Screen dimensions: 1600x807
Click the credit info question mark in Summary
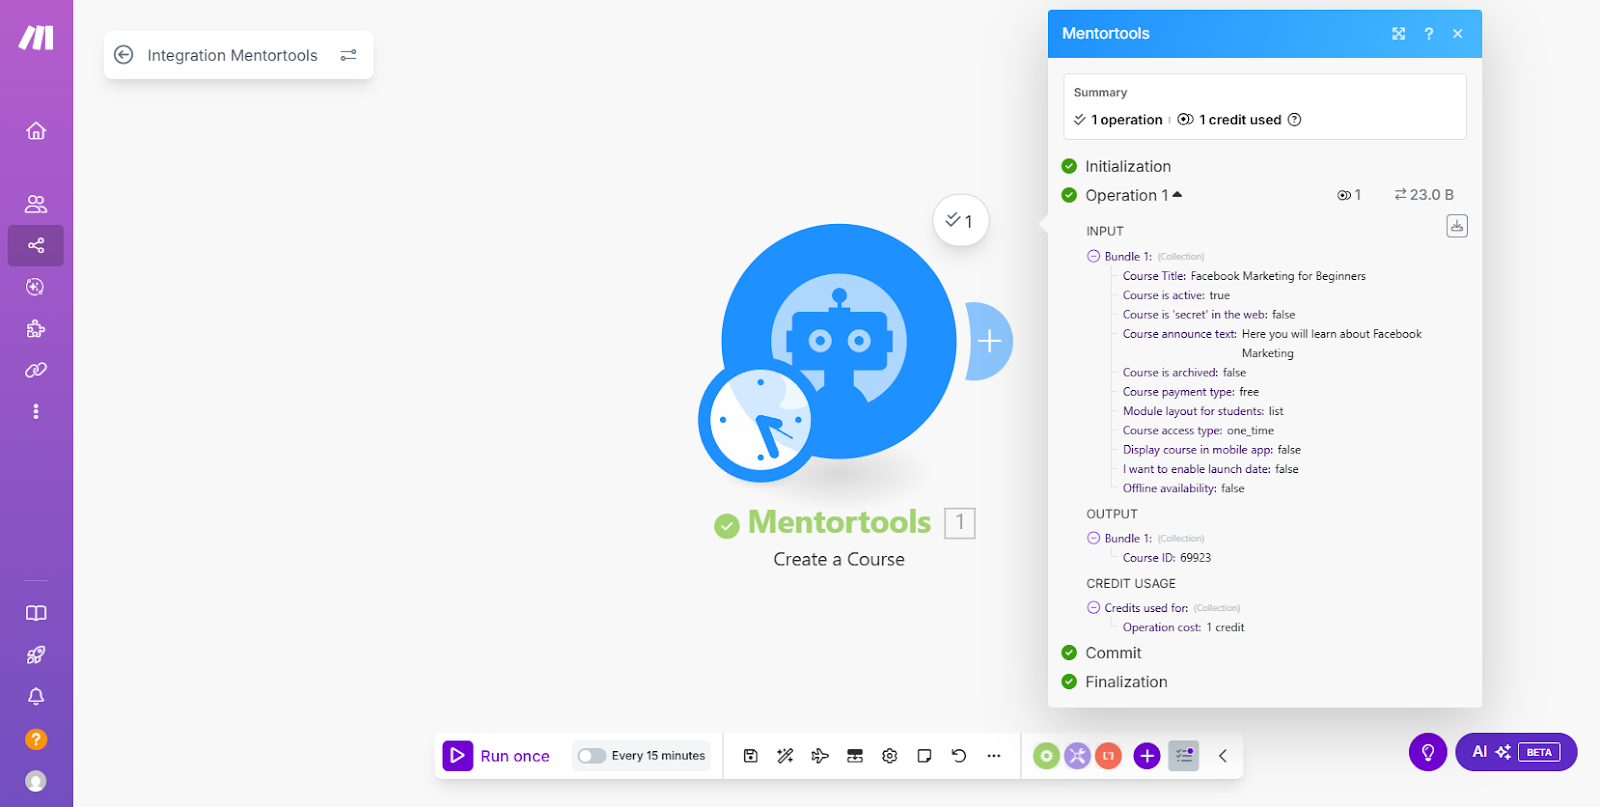1295,120
